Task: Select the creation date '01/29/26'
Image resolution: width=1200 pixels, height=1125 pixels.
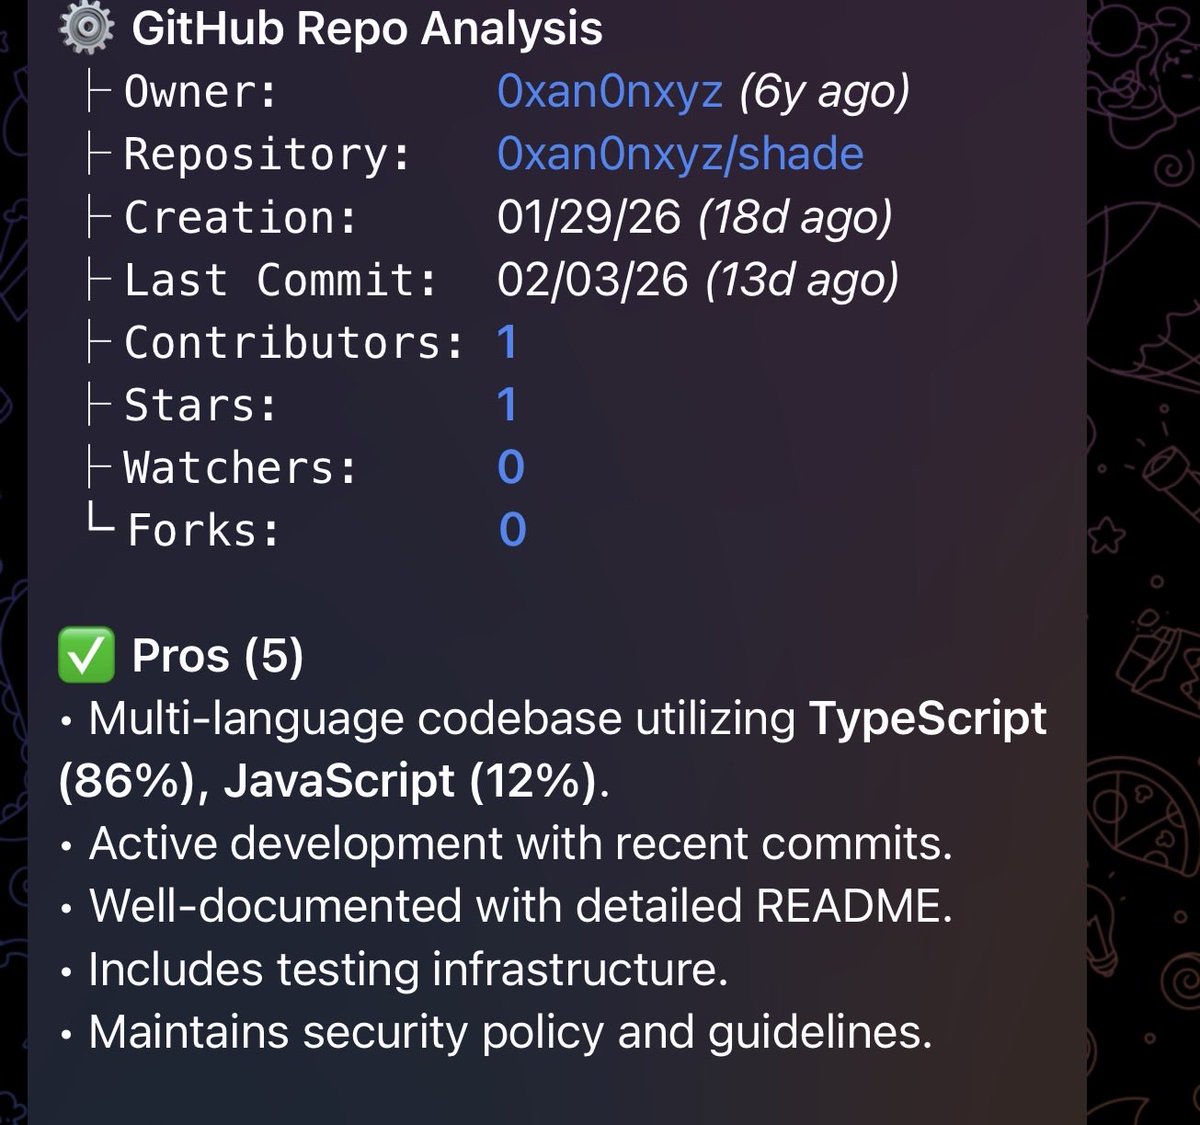Action: (x=589, y=217)
